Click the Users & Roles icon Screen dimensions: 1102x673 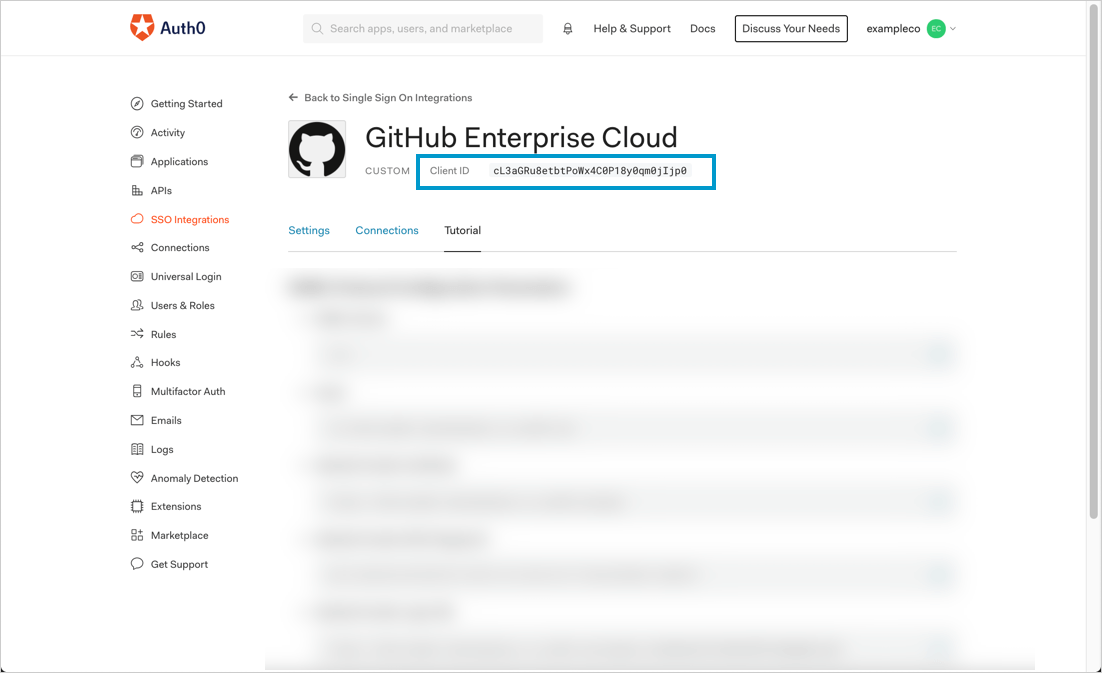tap(137, 305)
